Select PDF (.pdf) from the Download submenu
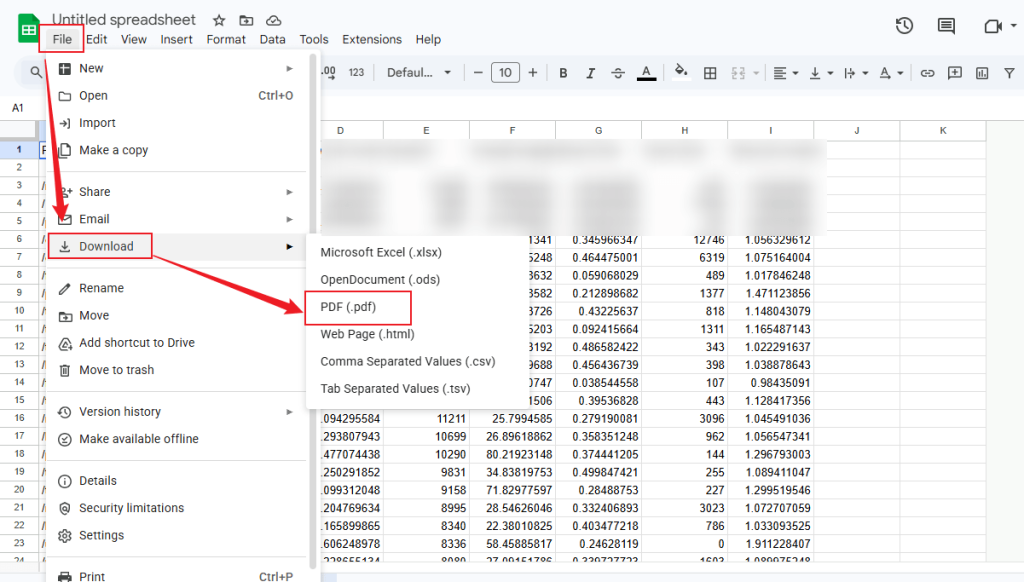This screenshot has height=582, width=1024. point(347,307)
